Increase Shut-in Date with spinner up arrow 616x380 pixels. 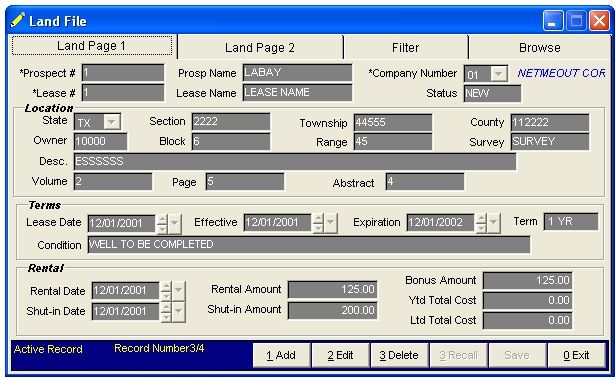click(x=166, y=307)
